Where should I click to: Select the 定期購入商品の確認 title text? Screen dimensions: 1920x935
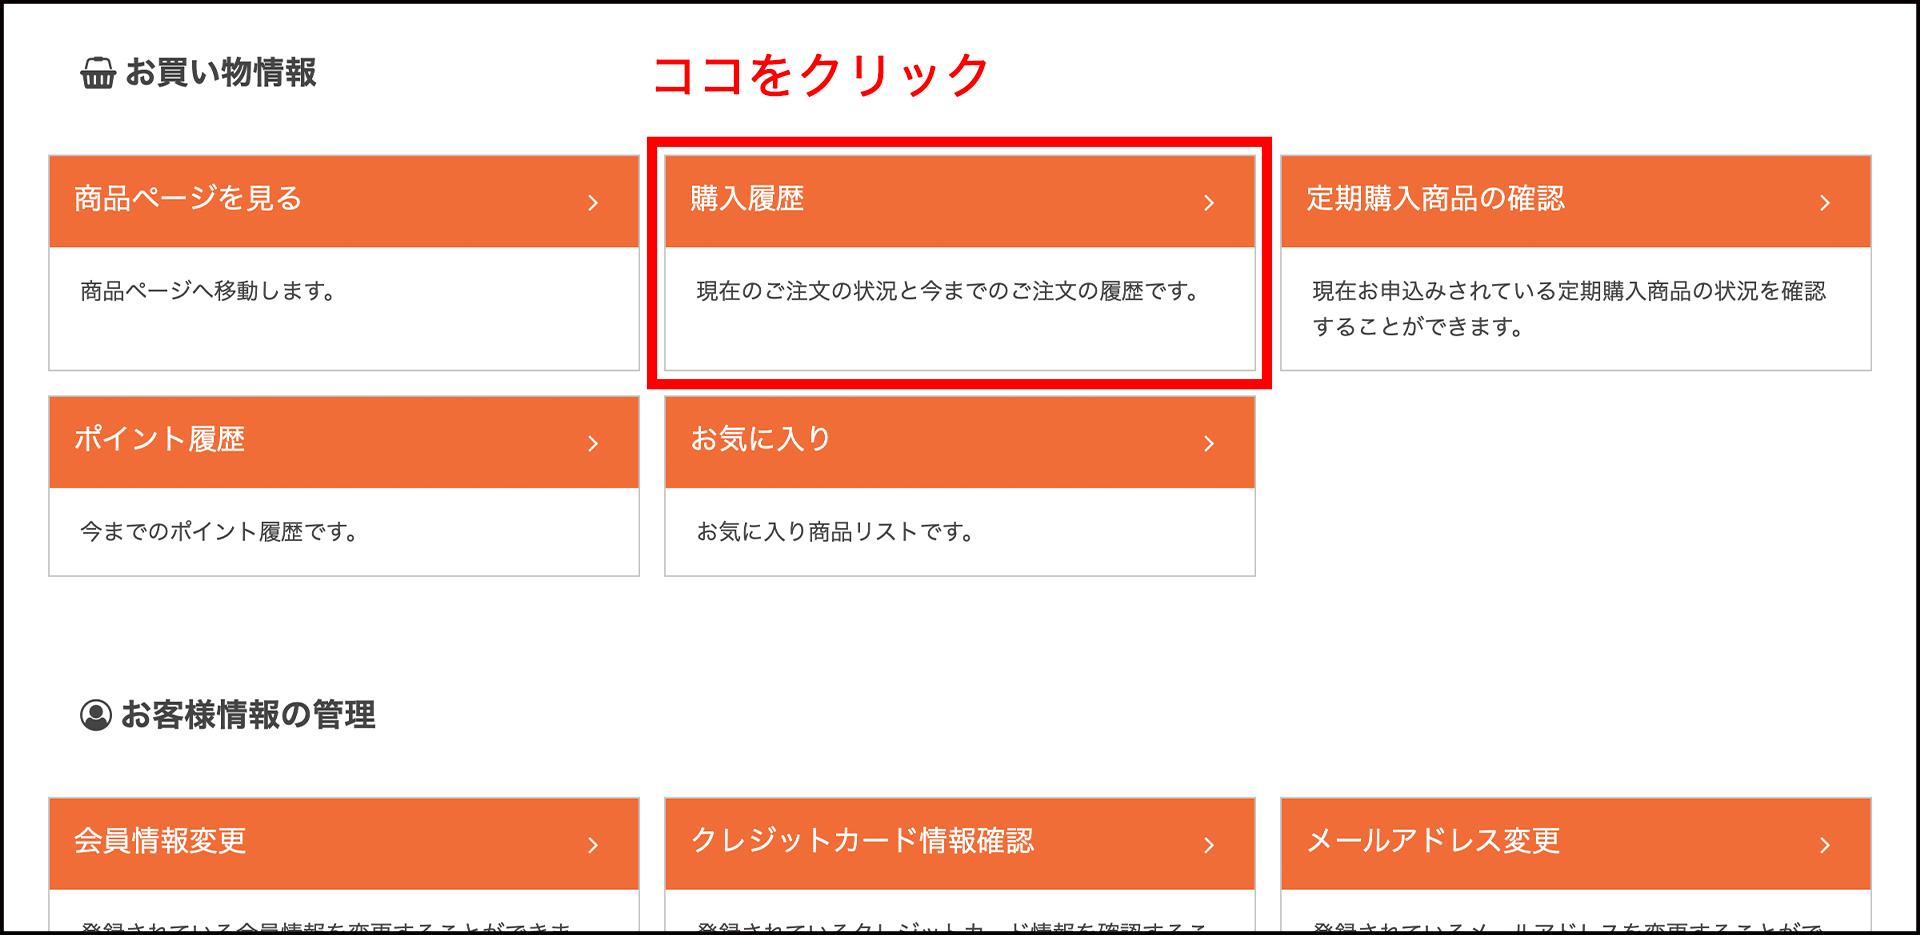1435,199
